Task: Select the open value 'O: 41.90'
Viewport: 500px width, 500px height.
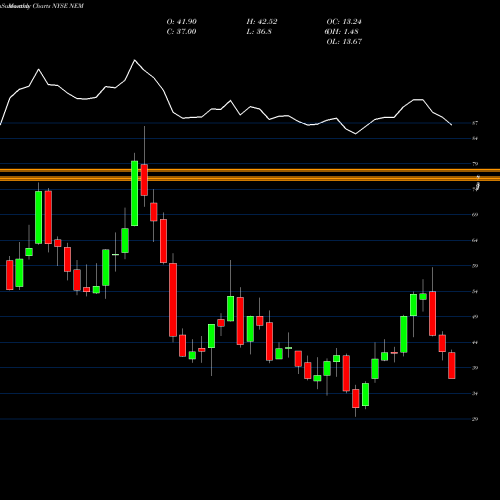Action: click(182, 22)
